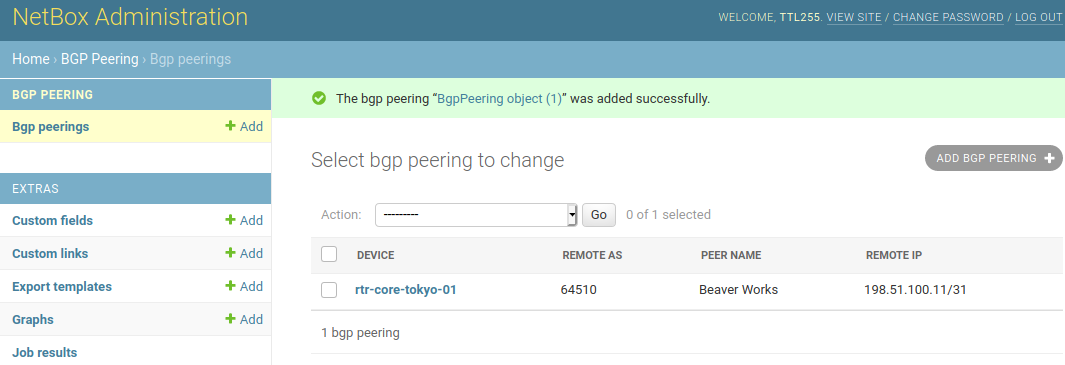Click the green success checkmark icon

(319, 99)
